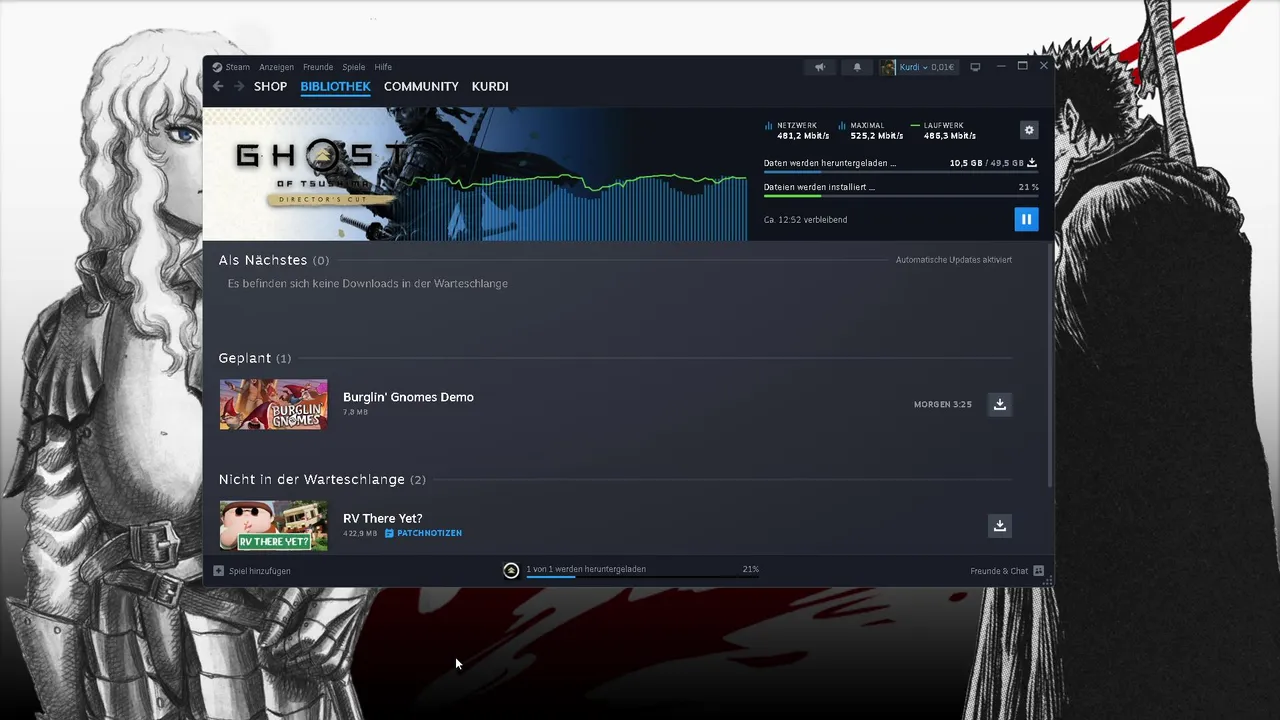
Task: Open the Spiele menu
Action: tap(354, 67)
